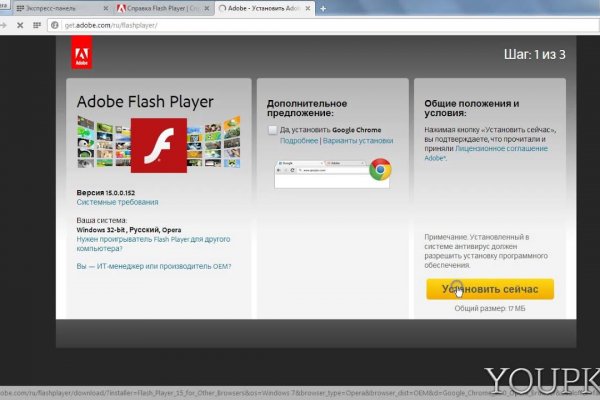The height and width of the screenshot is (400, 600).
Task: Click the IT-менеджер или производитель OEM link
Action: pyautogui.click(x=153, y=266)
